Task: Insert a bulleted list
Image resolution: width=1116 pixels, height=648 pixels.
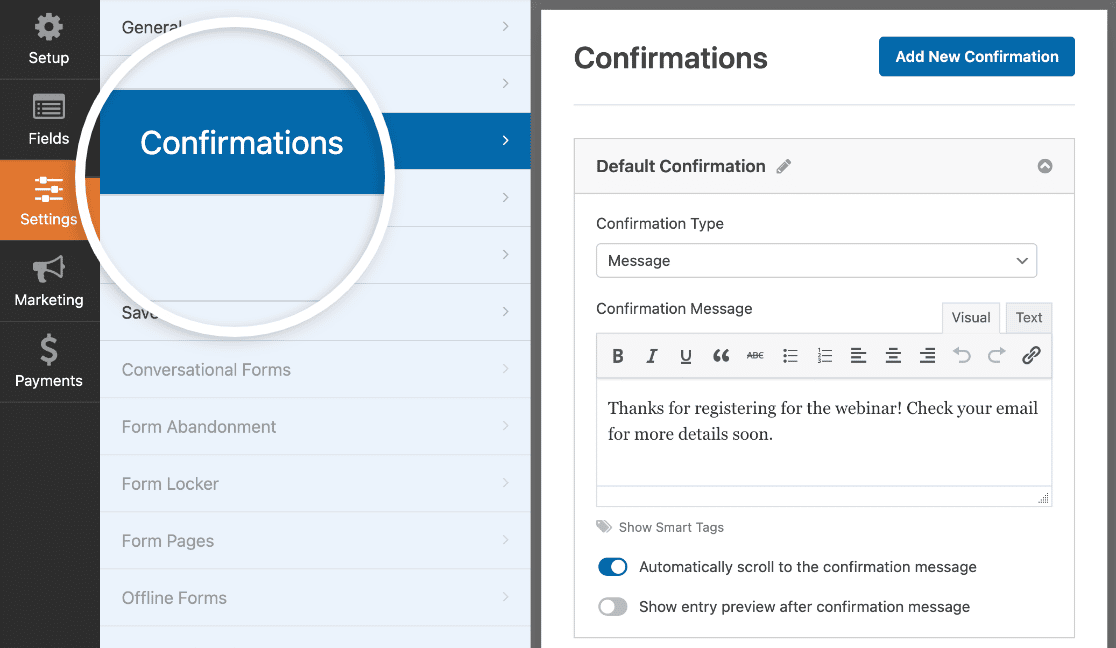Action: pos(790,356)
